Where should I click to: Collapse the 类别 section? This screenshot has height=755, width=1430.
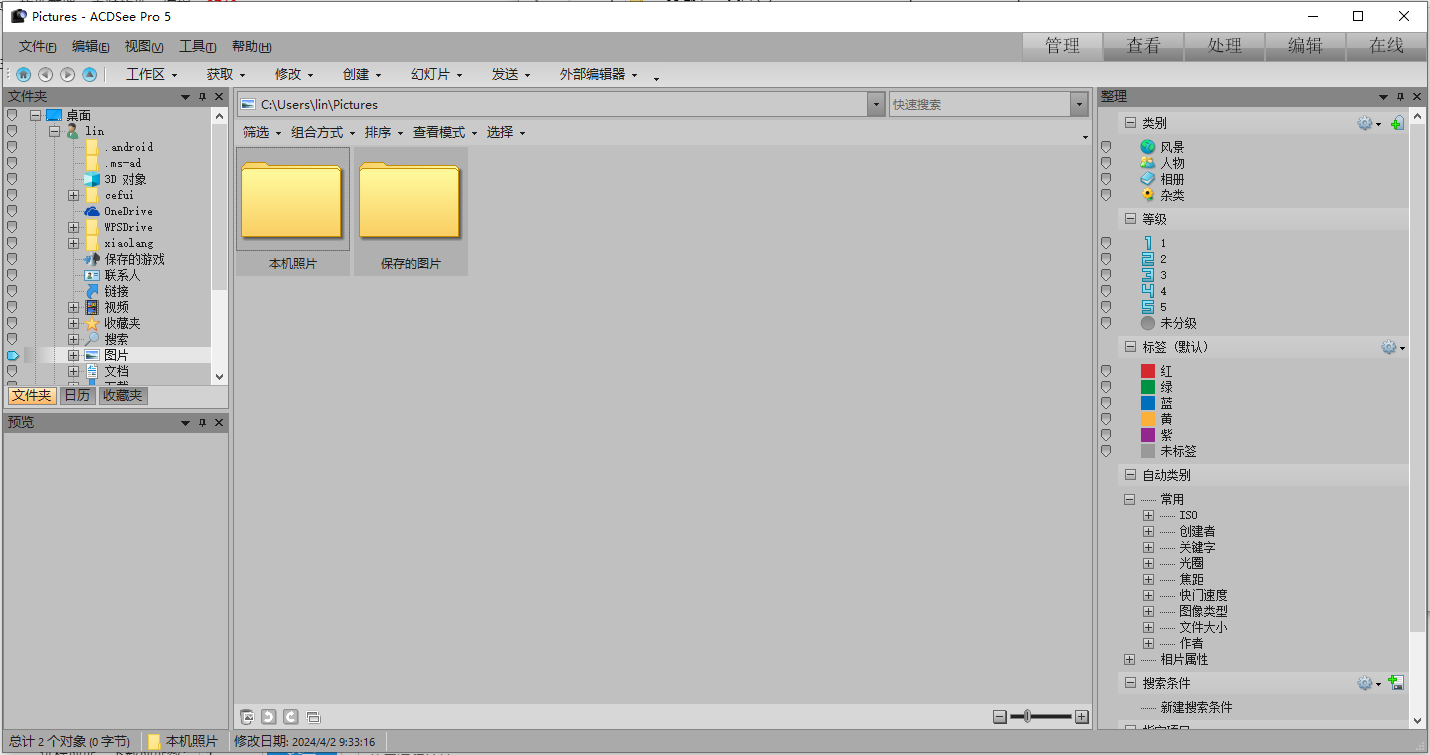pos(1130,123)
